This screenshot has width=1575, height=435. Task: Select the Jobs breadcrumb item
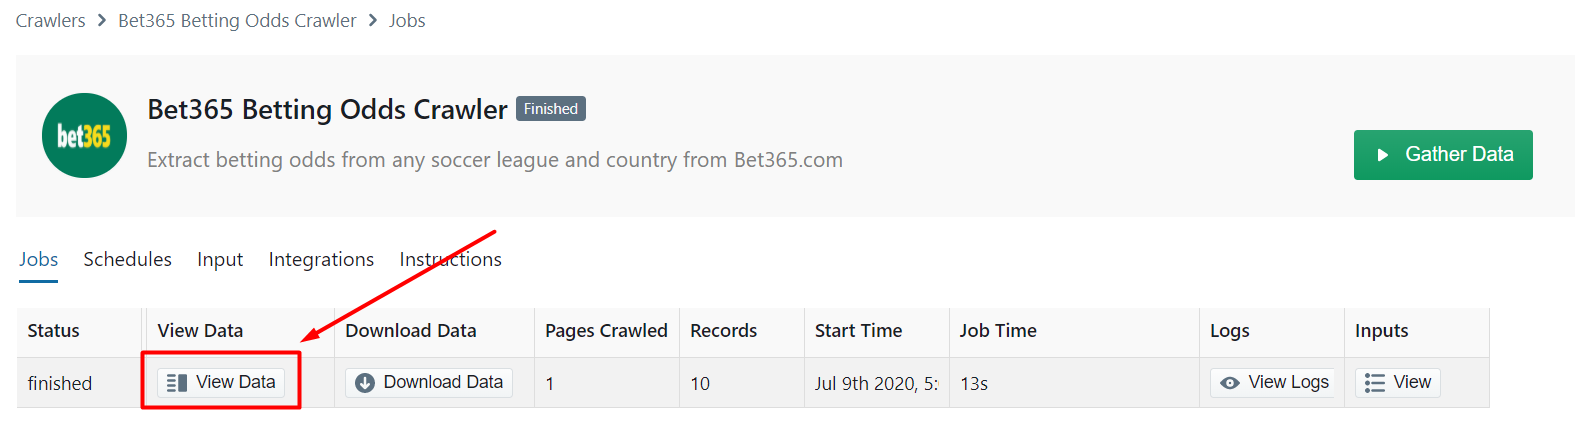tap(407, 20)
